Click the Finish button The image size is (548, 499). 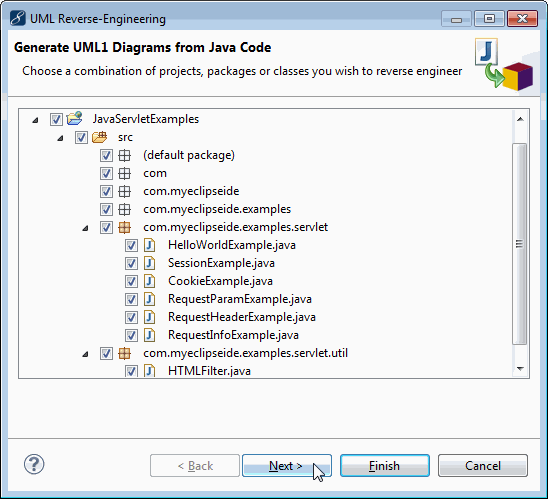[x=385, y=465]
